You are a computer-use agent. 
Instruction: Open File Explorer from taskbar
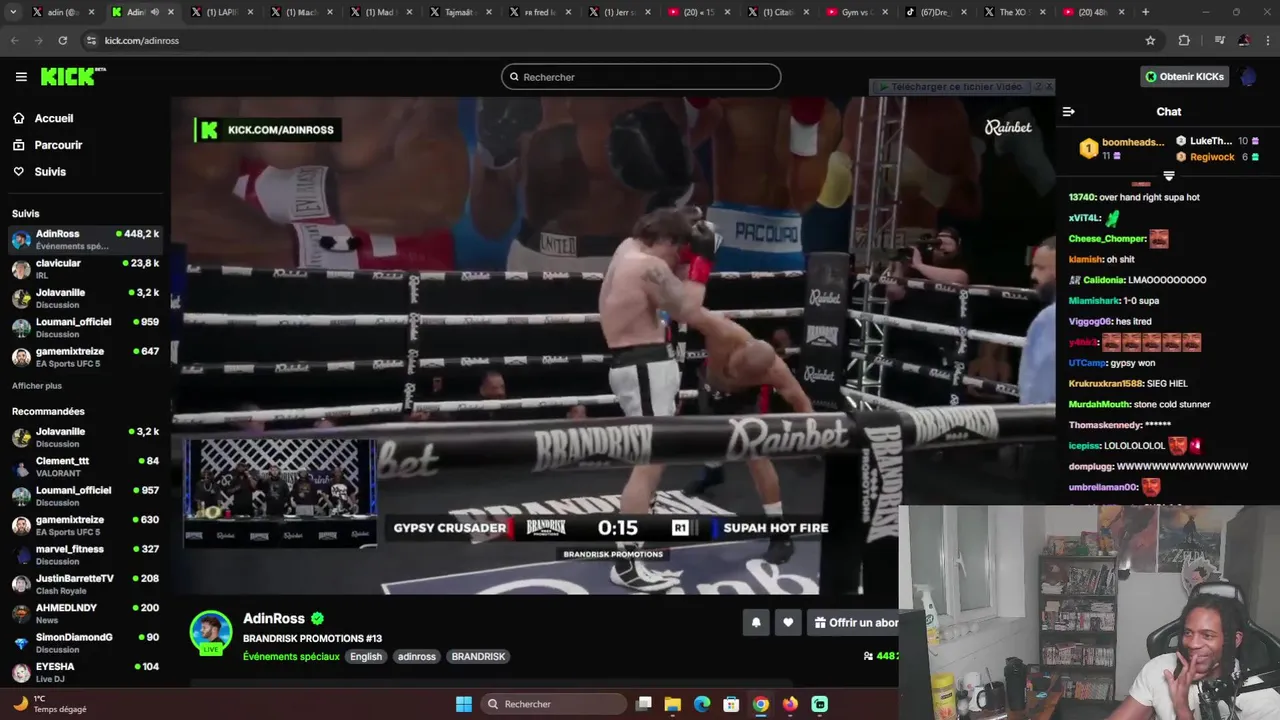pyautogui.click(x=673, y=704)
